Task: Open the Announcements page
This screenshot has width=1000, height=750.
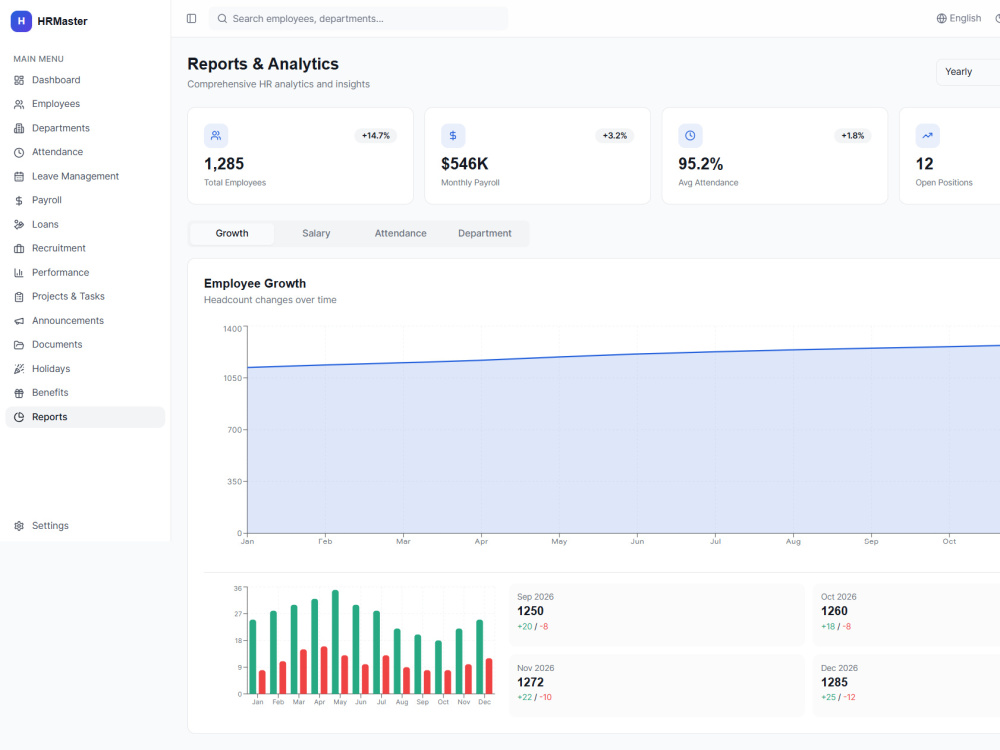Action: [85, 321]
